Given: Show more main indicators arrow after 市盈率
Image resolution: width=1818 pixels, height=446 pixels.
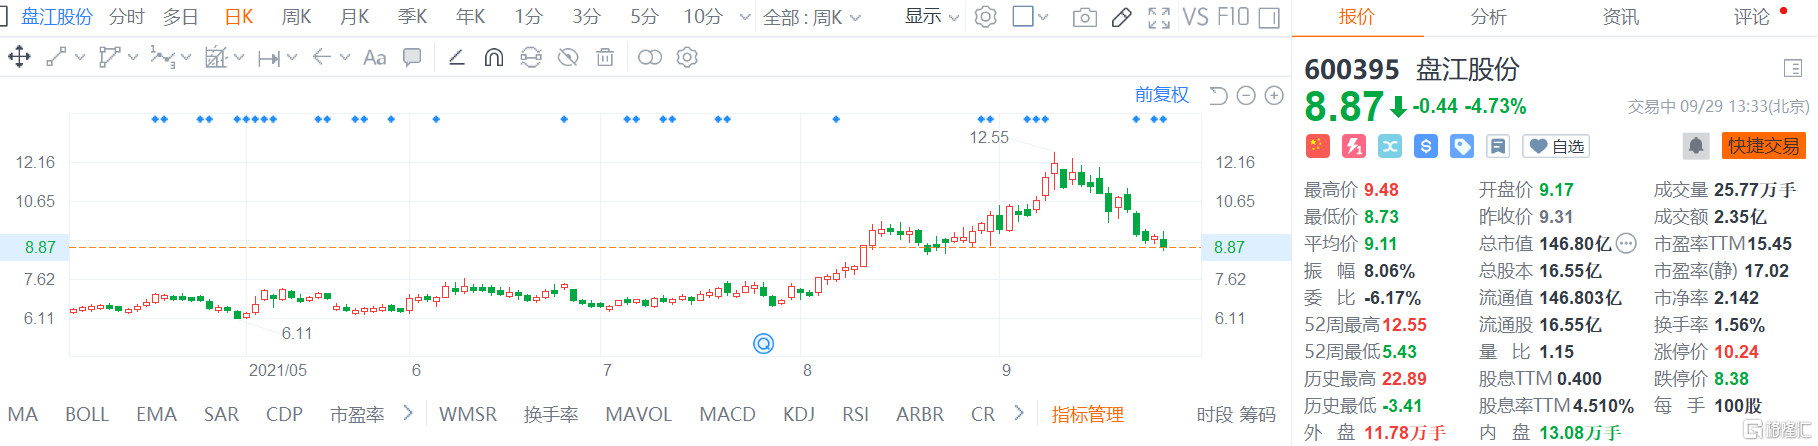Looking at the screenshot, I should (x=408, y=413).
